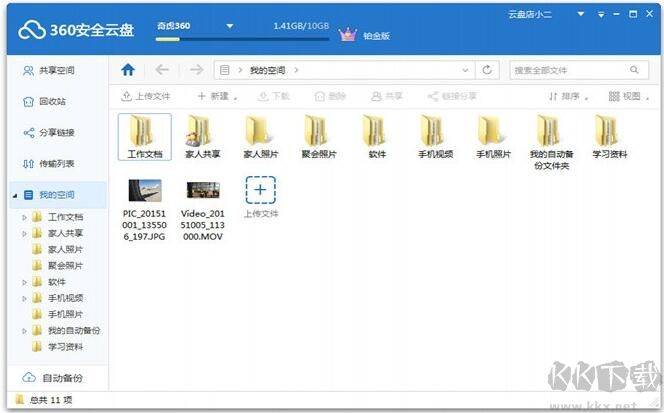
Task: Open the 视图 view dropdown
Action: tap(629, 96)
